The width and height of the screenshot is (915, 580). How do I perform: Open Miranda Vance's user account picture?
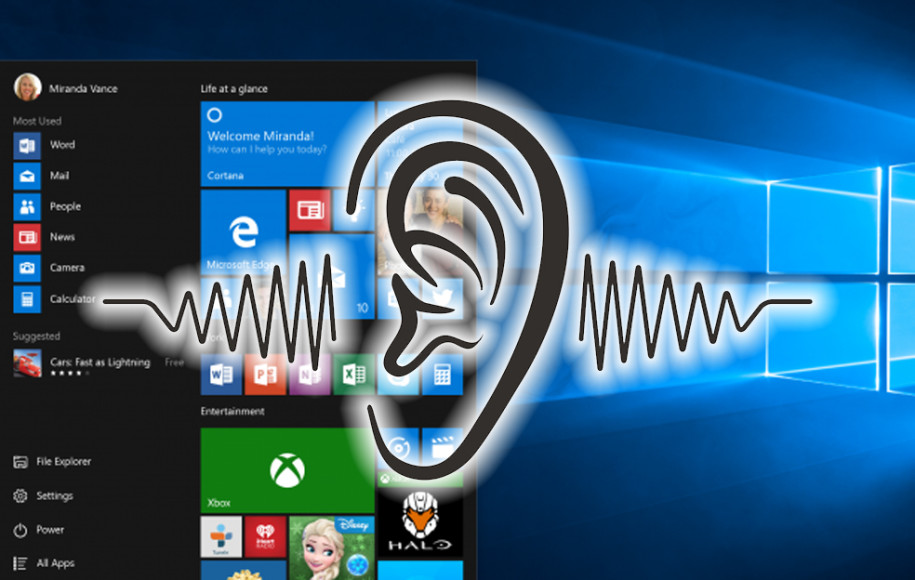[27, 88]
